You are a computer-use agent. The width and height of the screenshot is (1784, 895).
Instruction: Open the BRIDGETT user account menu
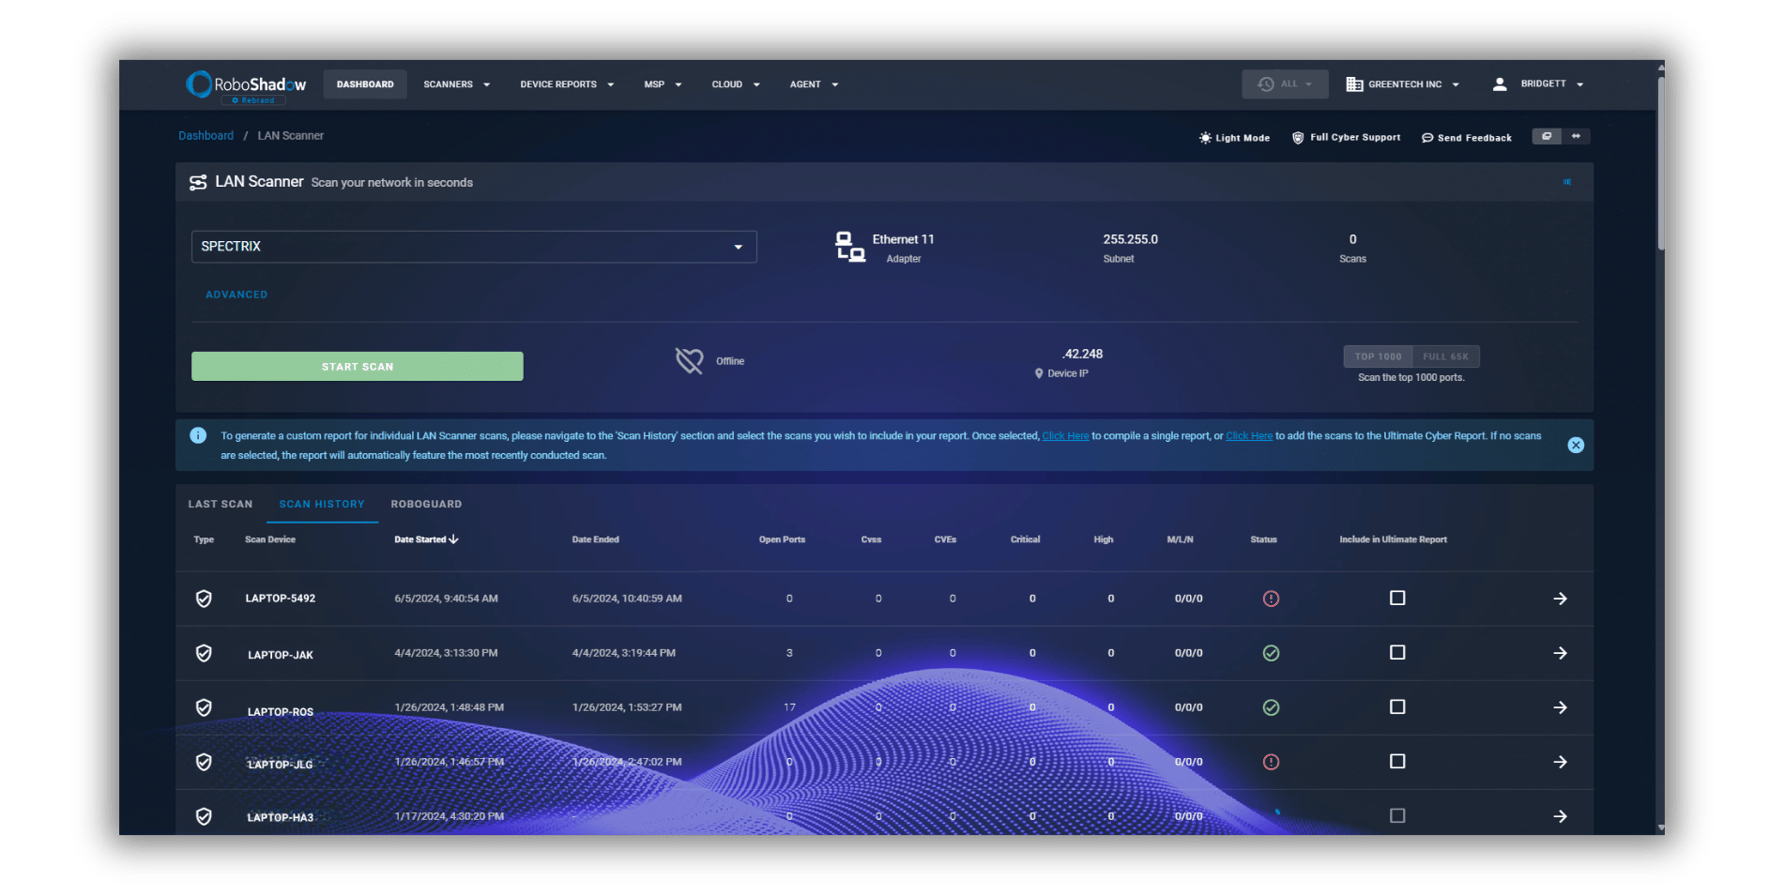click(1539, 85)
